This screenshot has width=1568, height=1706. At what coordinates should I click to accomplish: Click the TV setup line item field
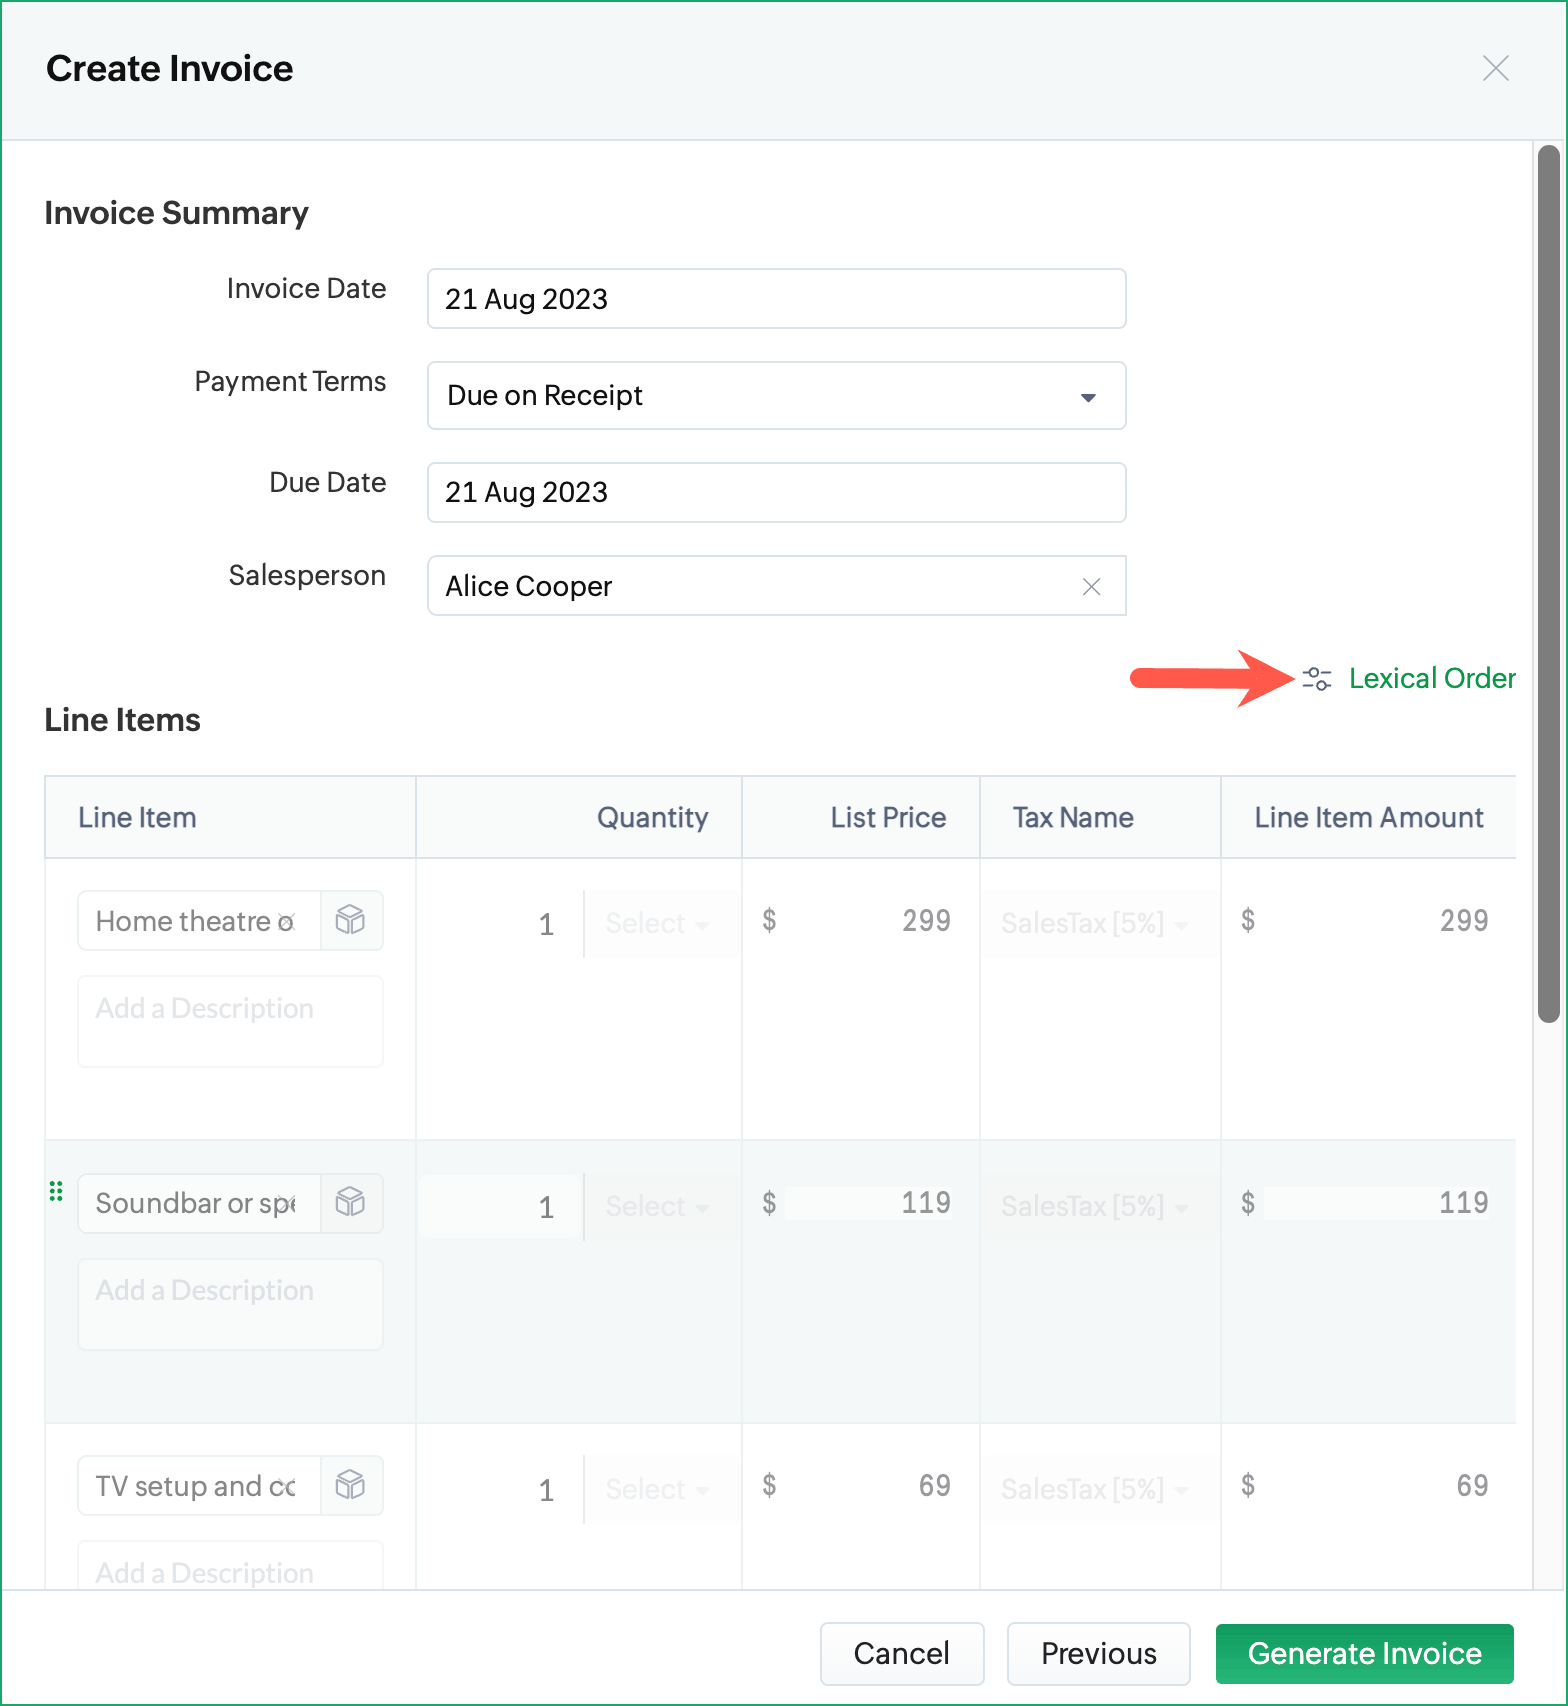(x=199, y=1485)
